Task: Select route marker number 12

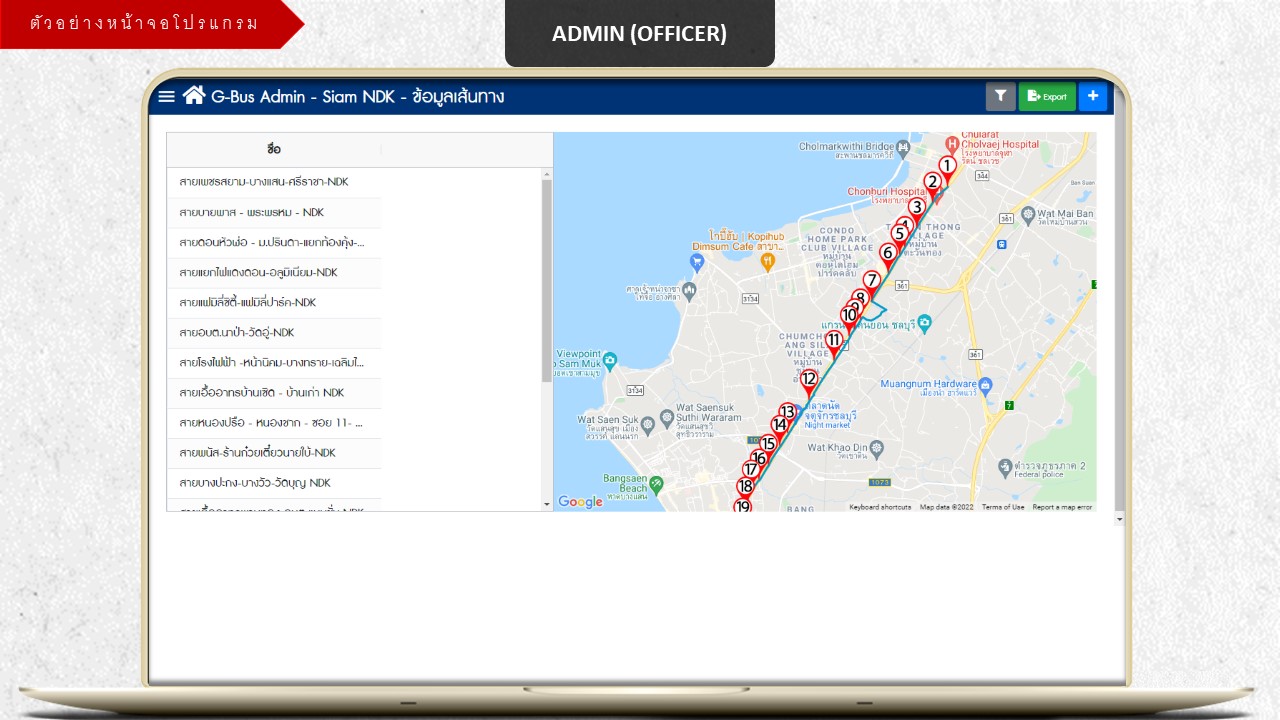Action: (809, 382)
